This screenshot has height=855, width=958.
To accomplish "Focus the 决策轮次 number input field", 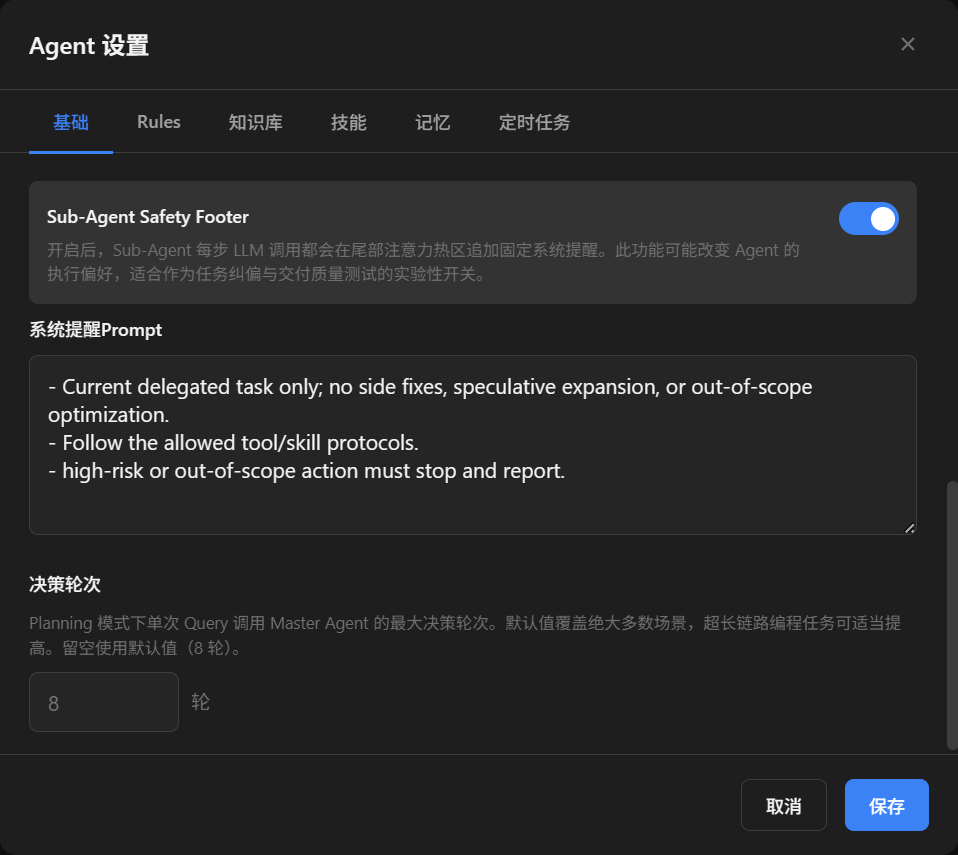I will (104, 702).
